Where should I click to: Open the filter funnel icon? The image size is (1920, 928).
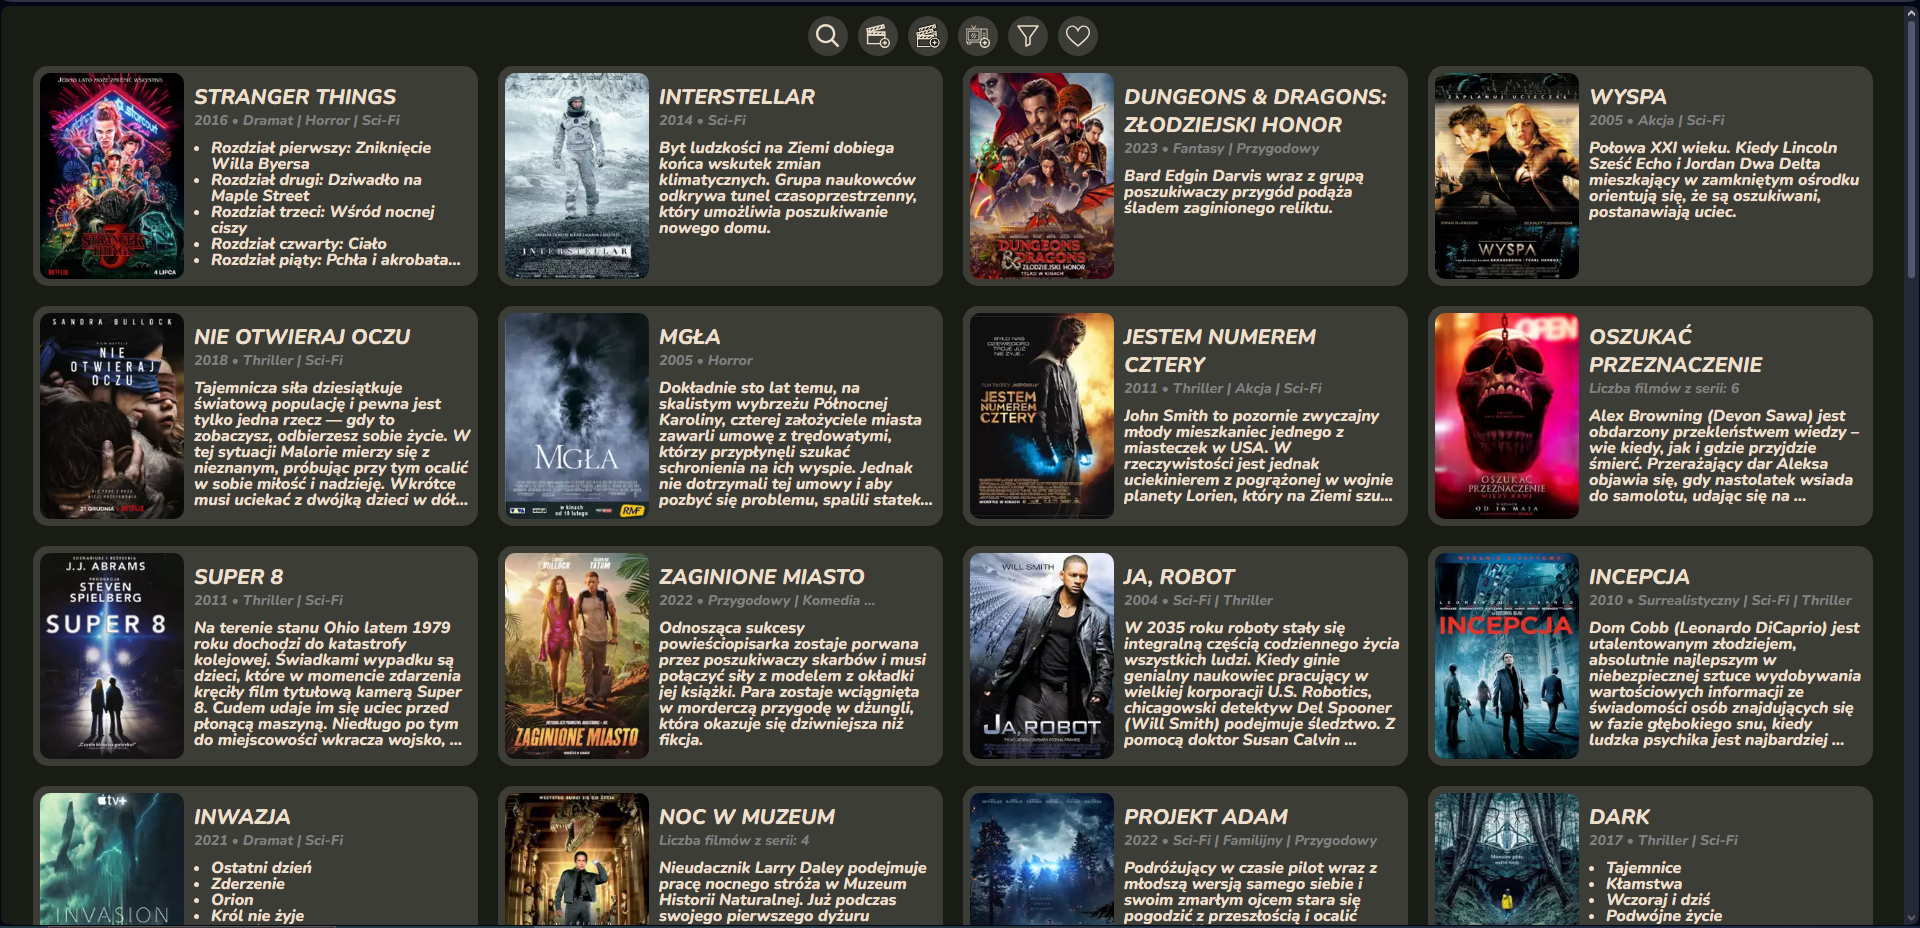[1027, 36]
